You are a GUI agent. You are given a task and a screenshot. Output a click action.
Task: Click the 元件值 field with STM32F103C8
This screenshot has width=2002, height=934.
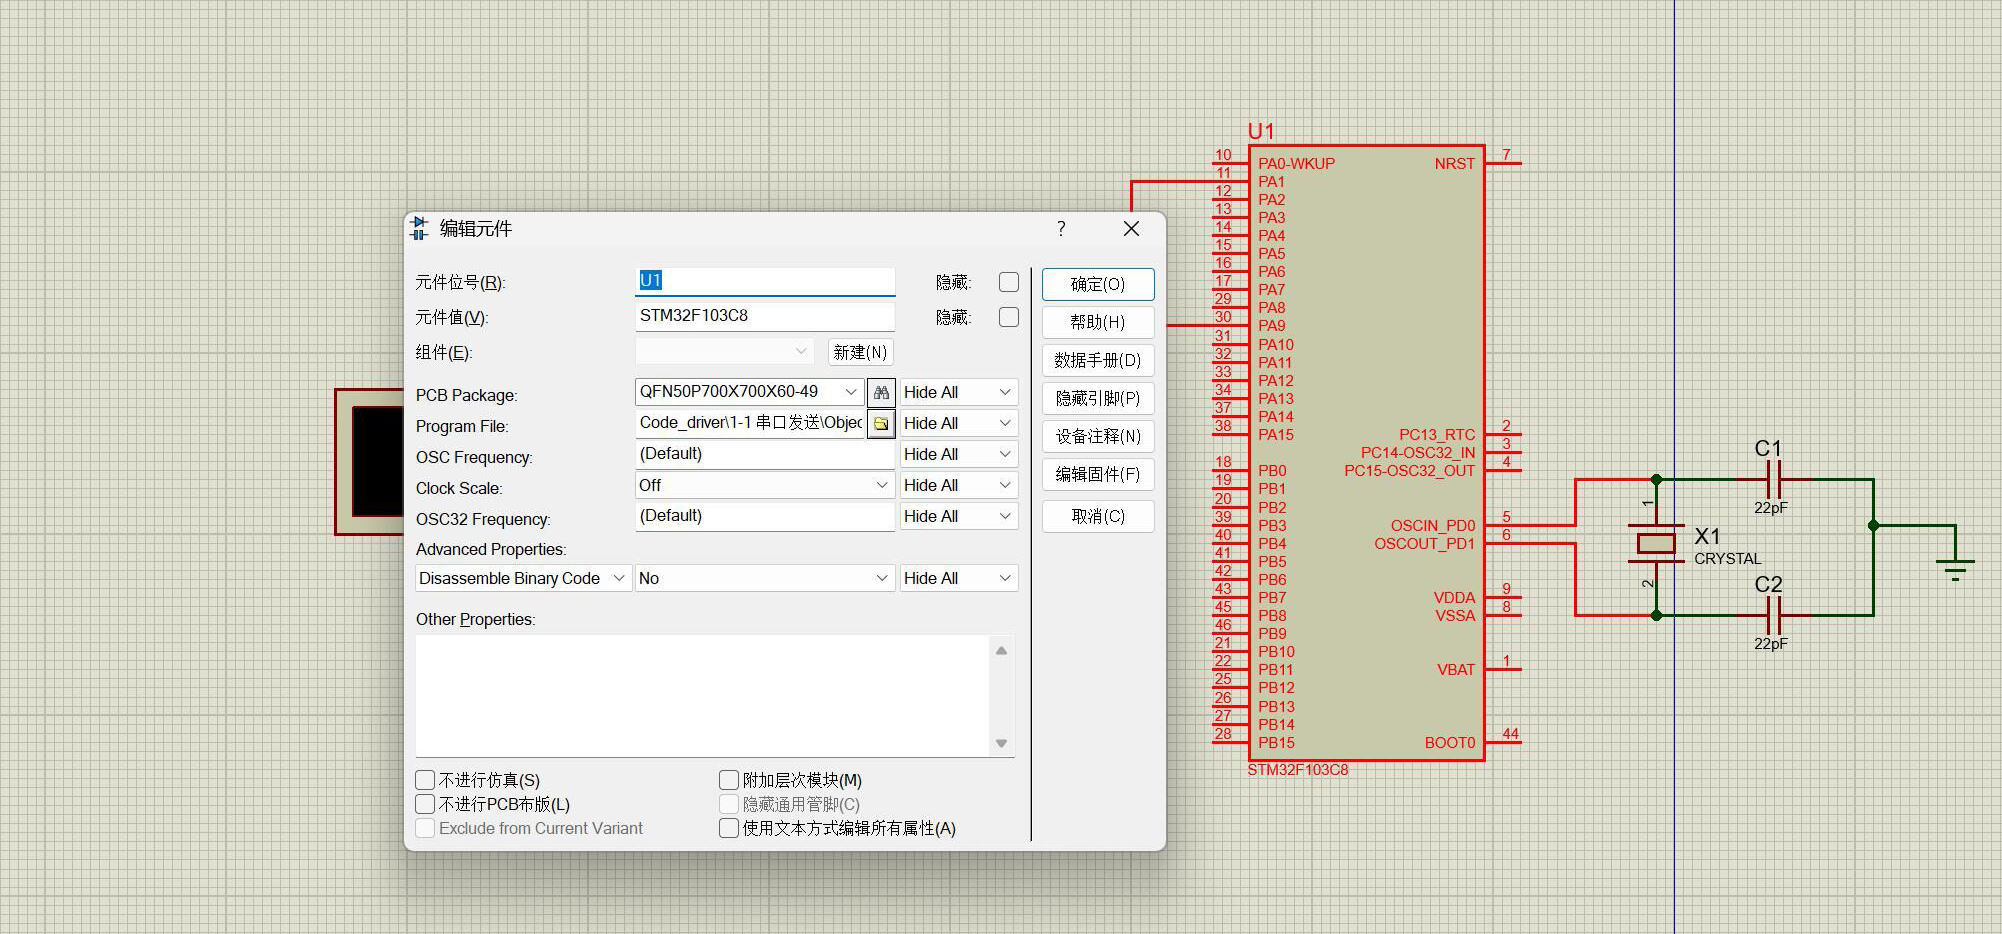pos(765,316)
